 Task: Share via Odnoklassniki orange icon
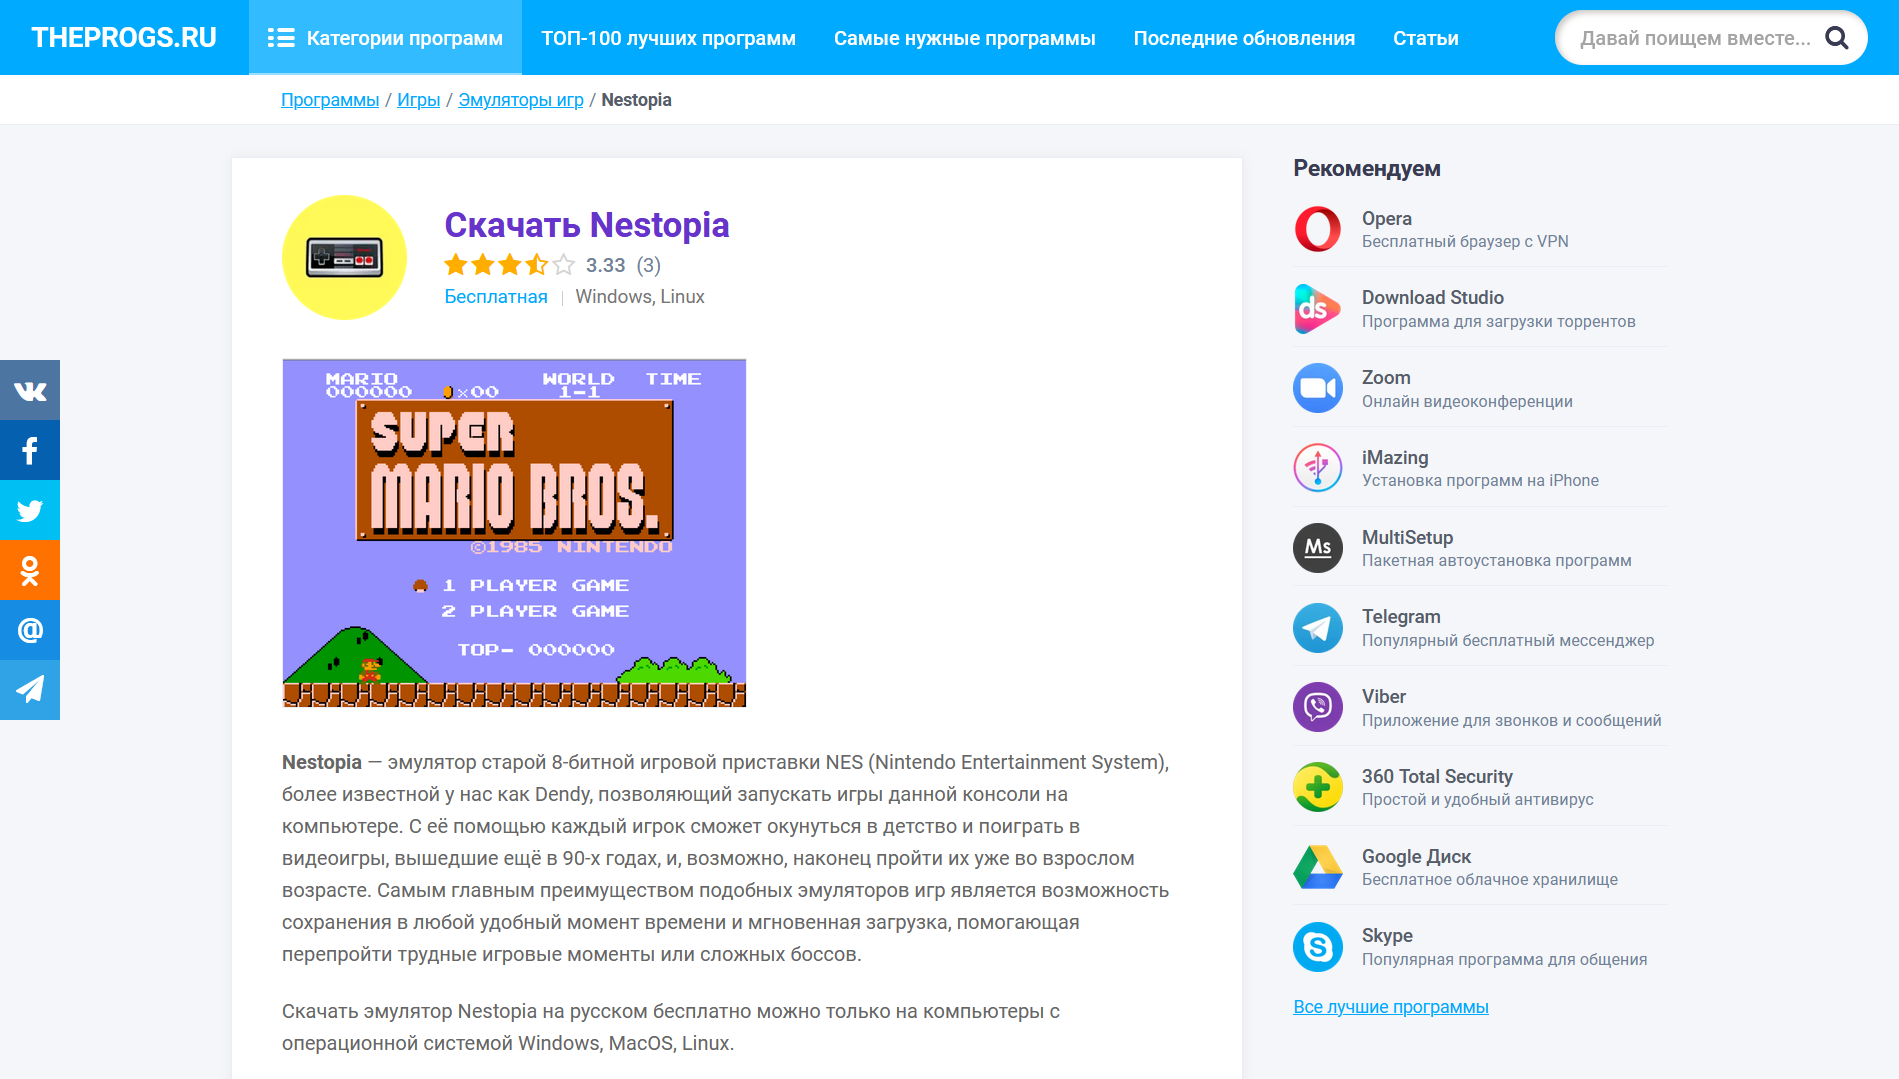pos(30,570)
